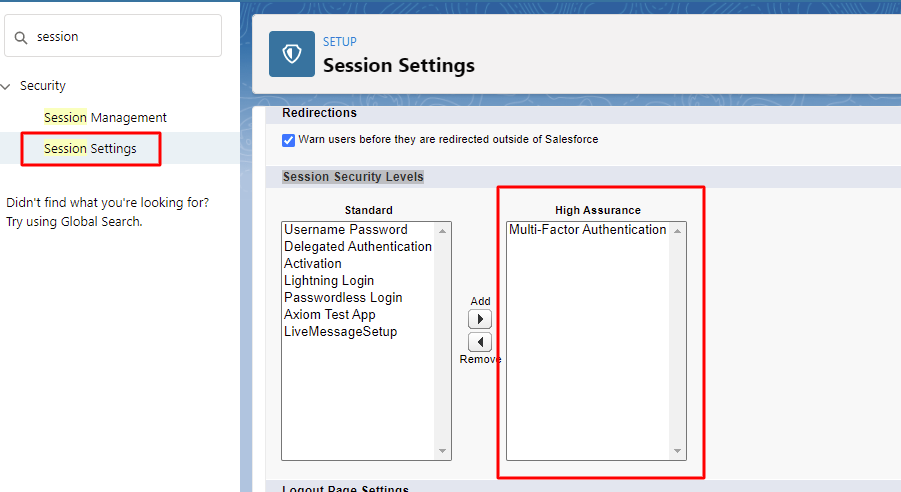Click the Remove left-arrow button
This screenshot has height=492, width=901.
(x=480, y=342)
